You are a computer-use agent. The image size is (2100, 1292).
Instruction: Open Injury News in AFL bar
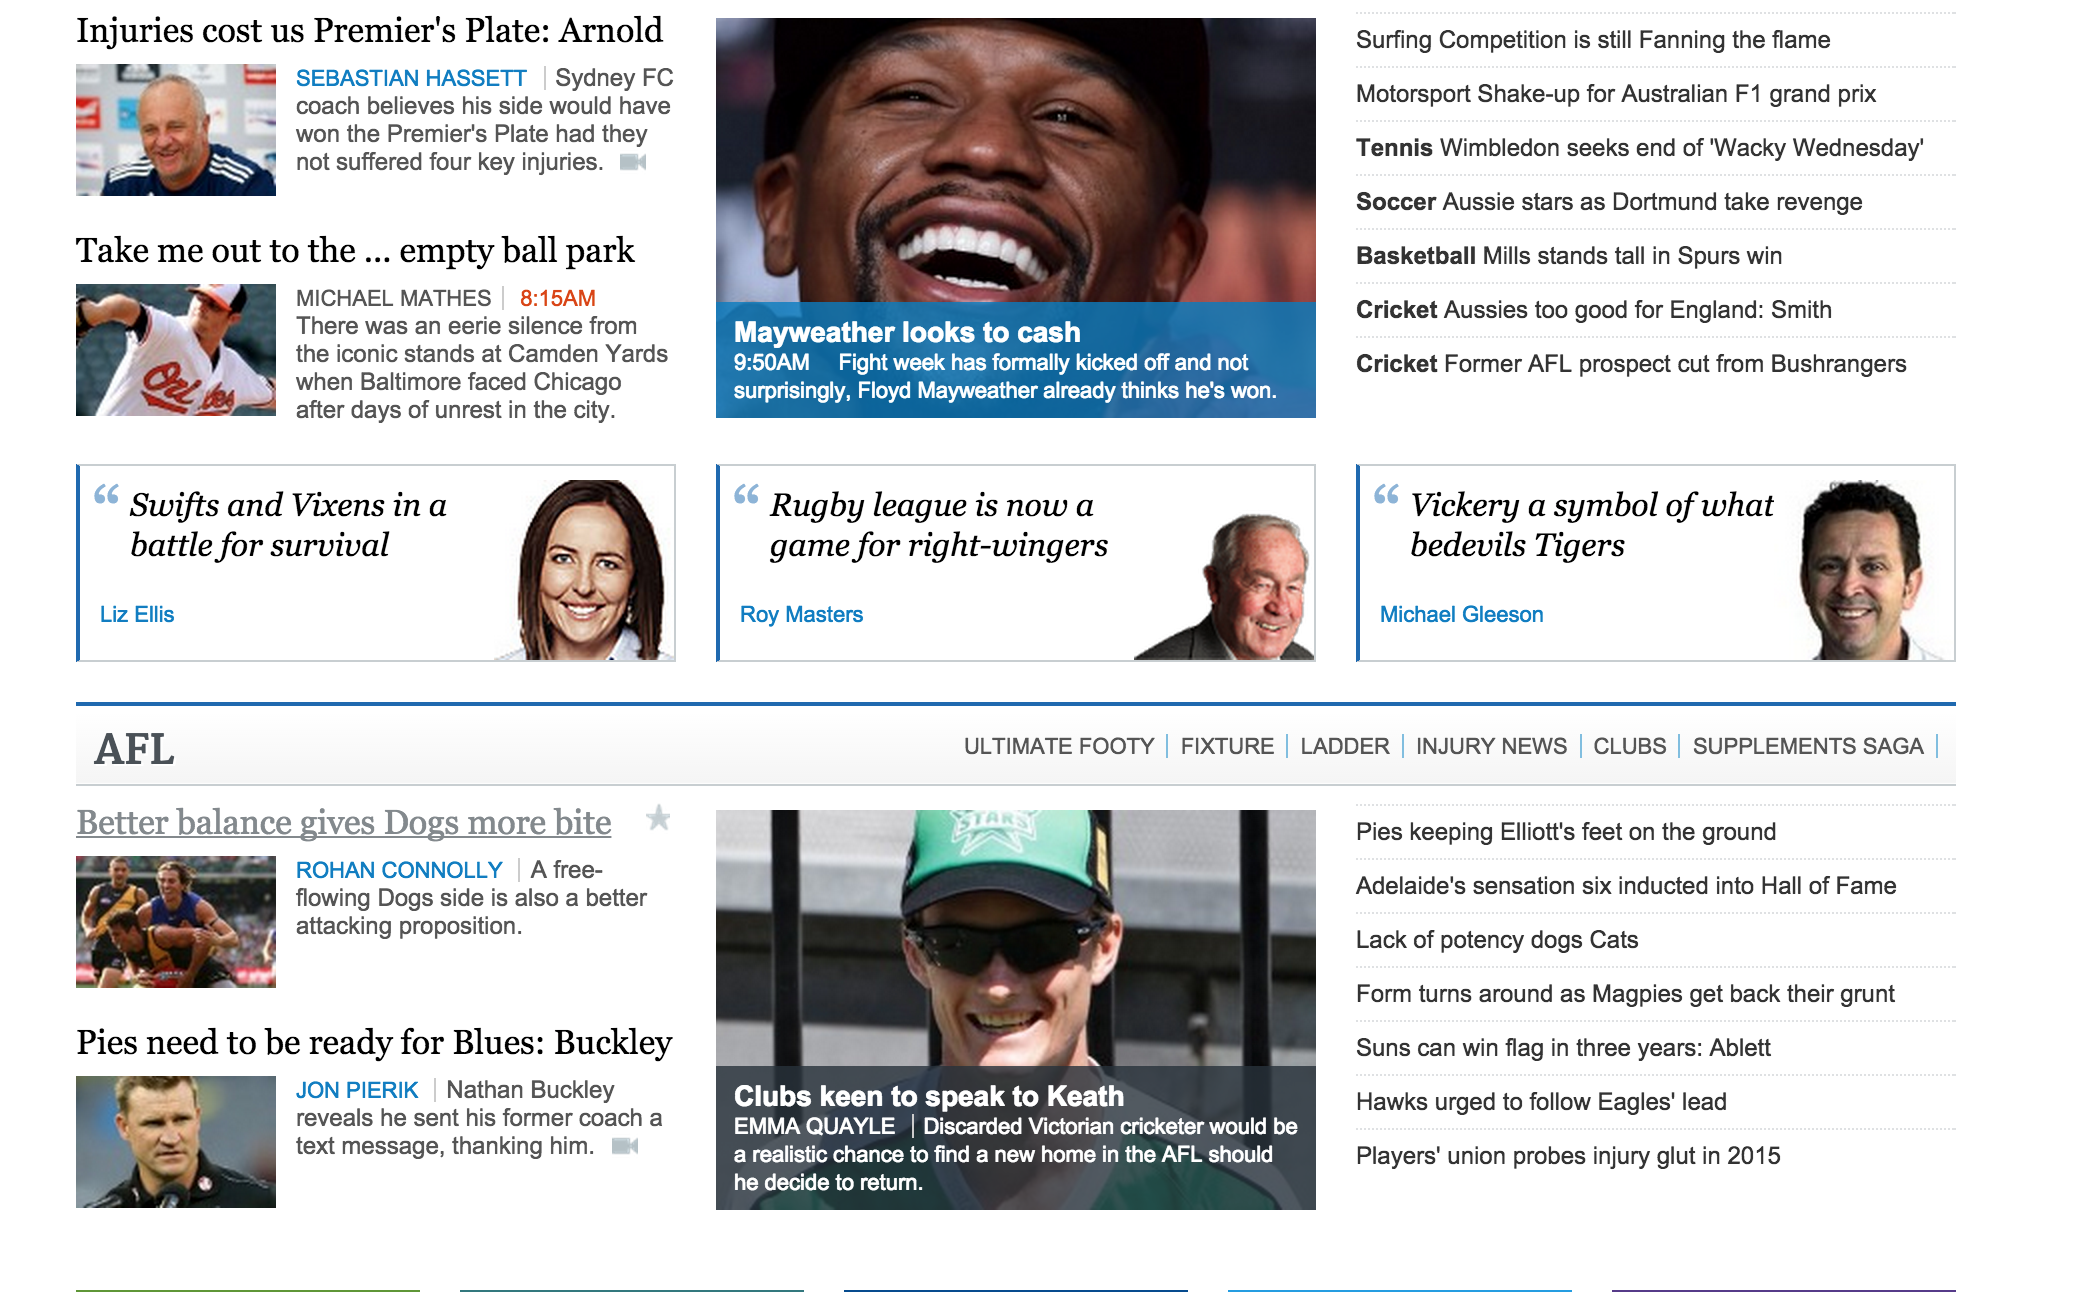coord(1491,746)
